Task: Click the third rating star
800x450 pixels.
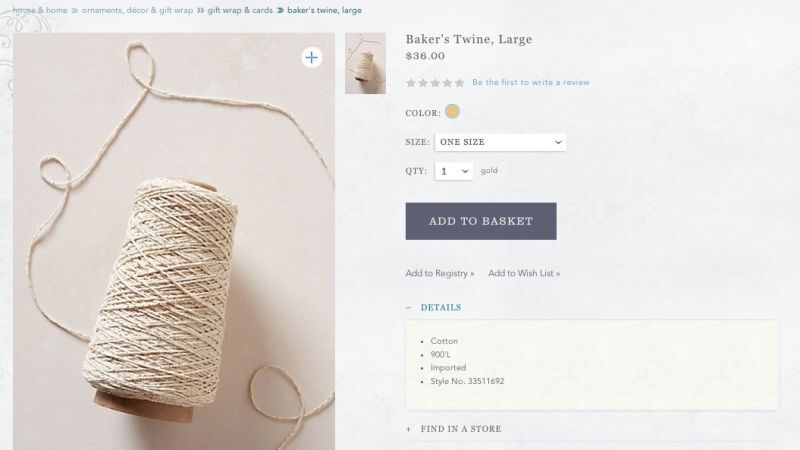Action: point(435,83)
